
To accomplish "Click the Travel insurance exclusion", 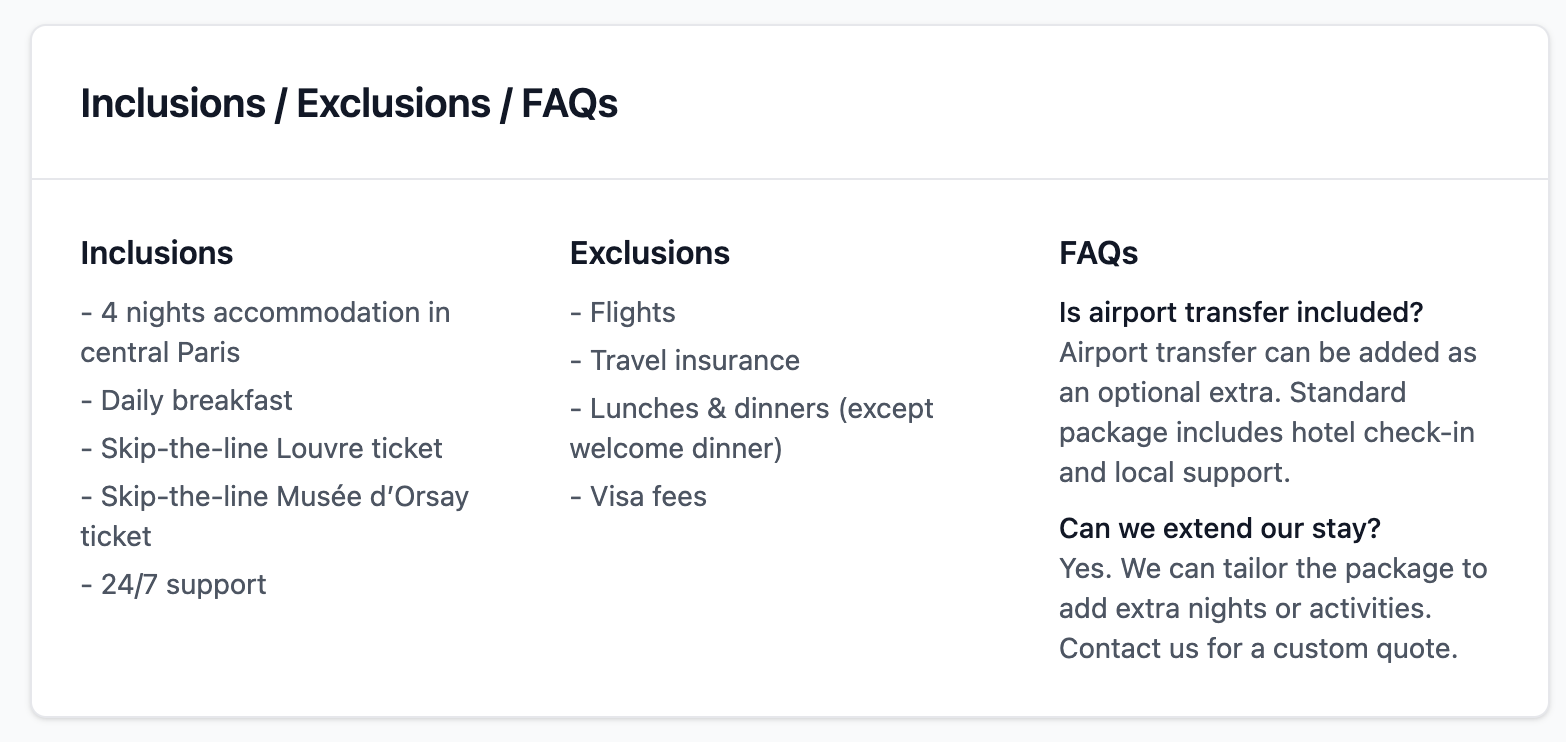I will coord(685,360).
